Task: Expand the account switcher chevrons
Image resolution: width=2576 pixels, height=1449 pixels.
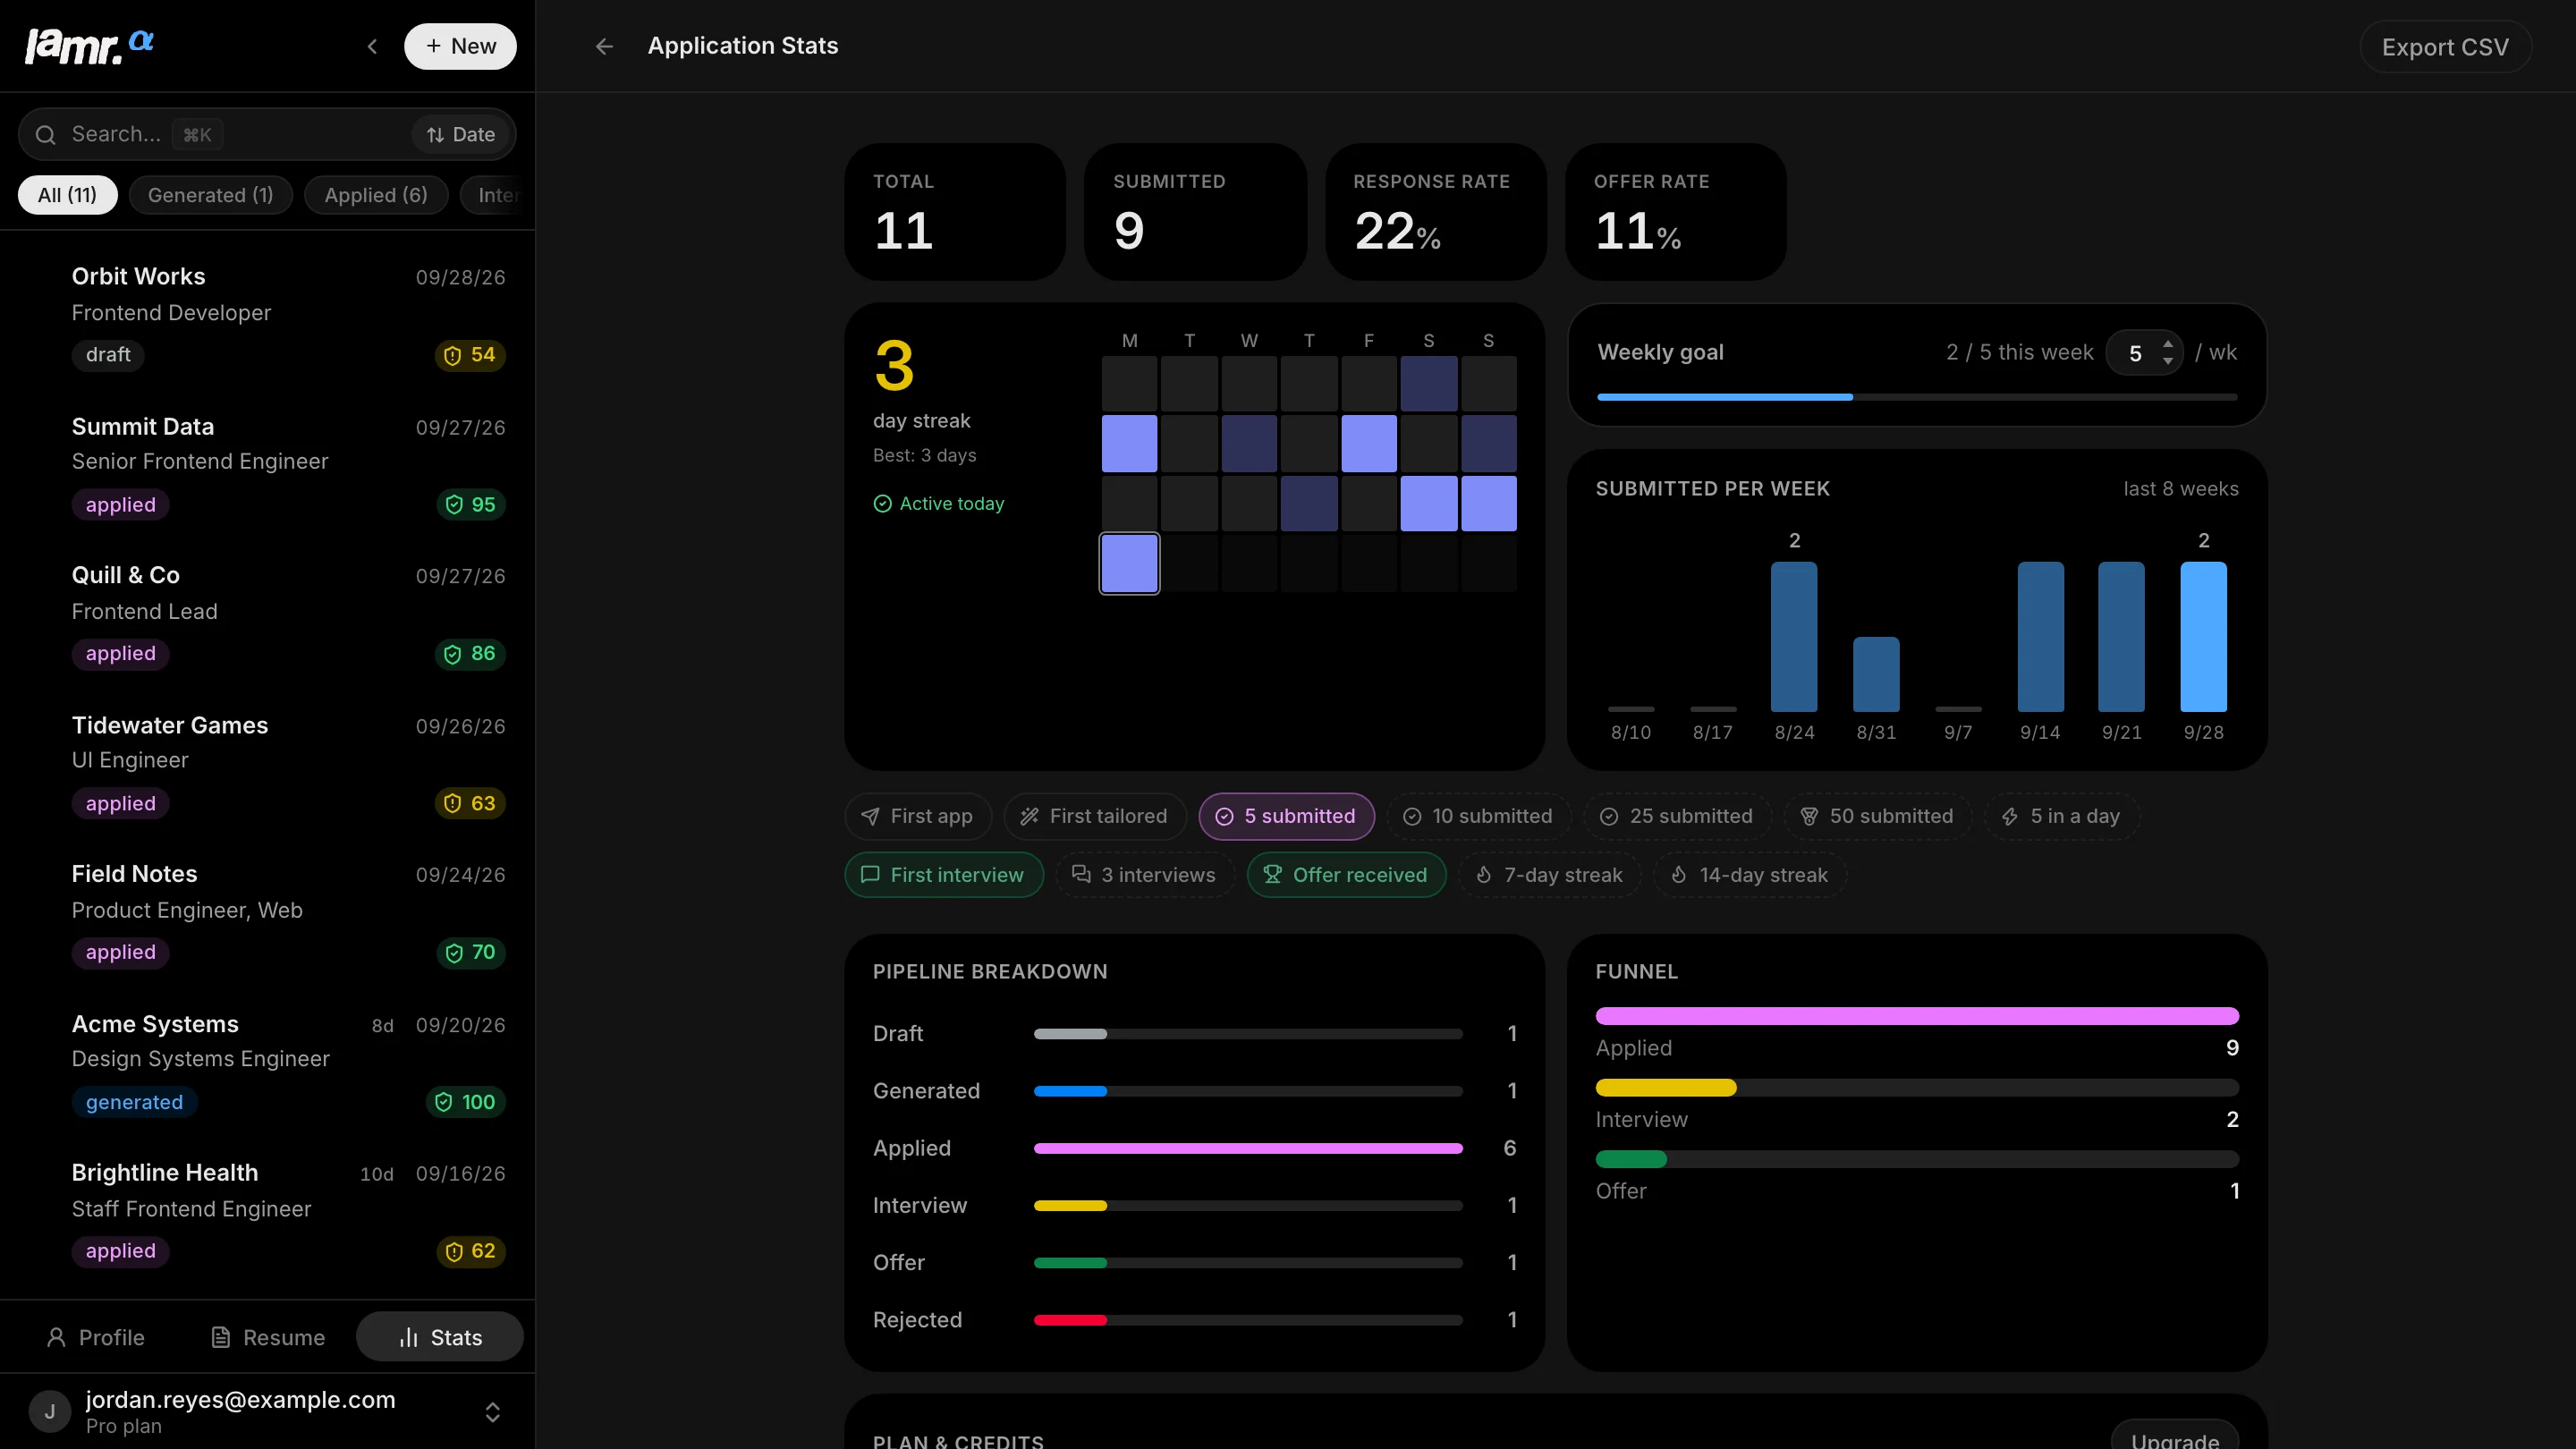Action: (492, 1411)
